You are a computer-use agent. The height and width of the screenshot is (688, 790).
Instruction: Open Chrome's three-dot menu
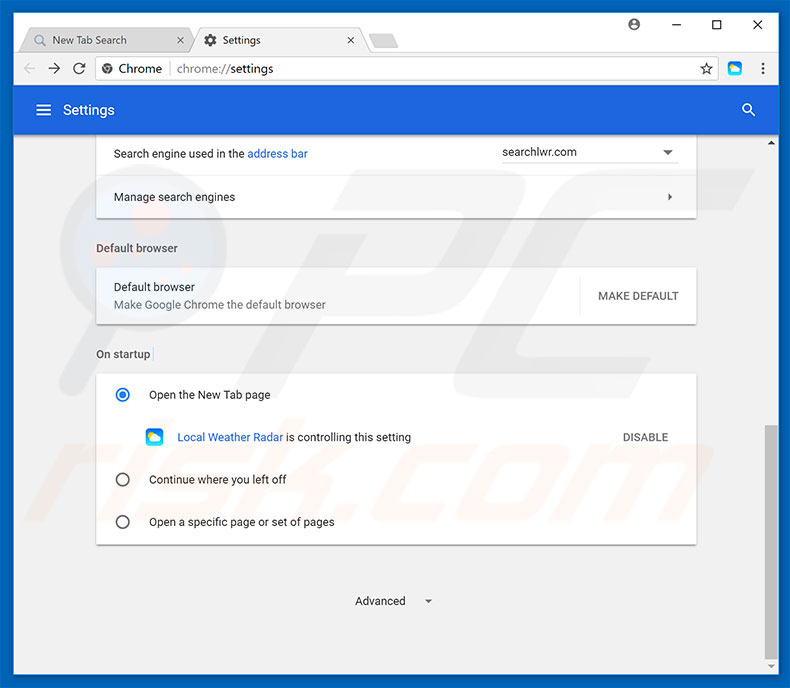point(763,69)
